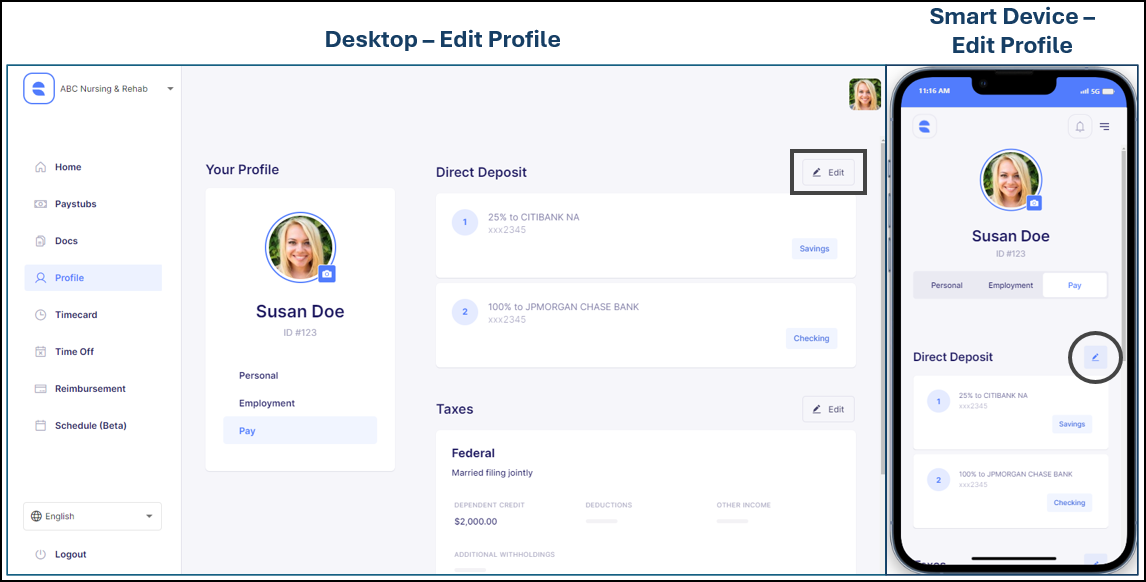Viewport: 1146px width, 582px height.
Task: Go to Timecard in the sidebar
Action: (76, 315)
